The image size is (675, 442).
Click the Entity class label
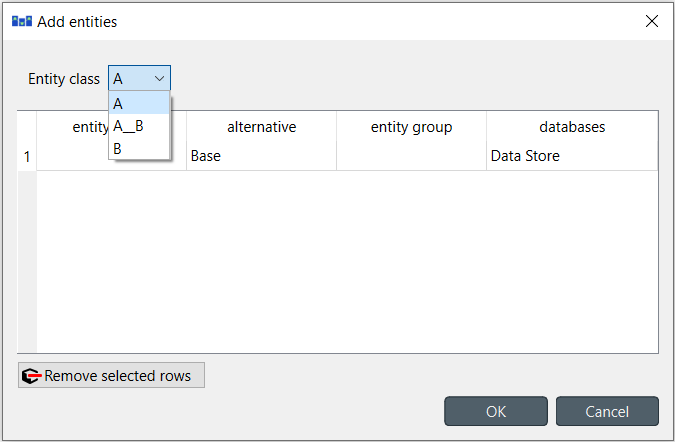click(64, 79)
